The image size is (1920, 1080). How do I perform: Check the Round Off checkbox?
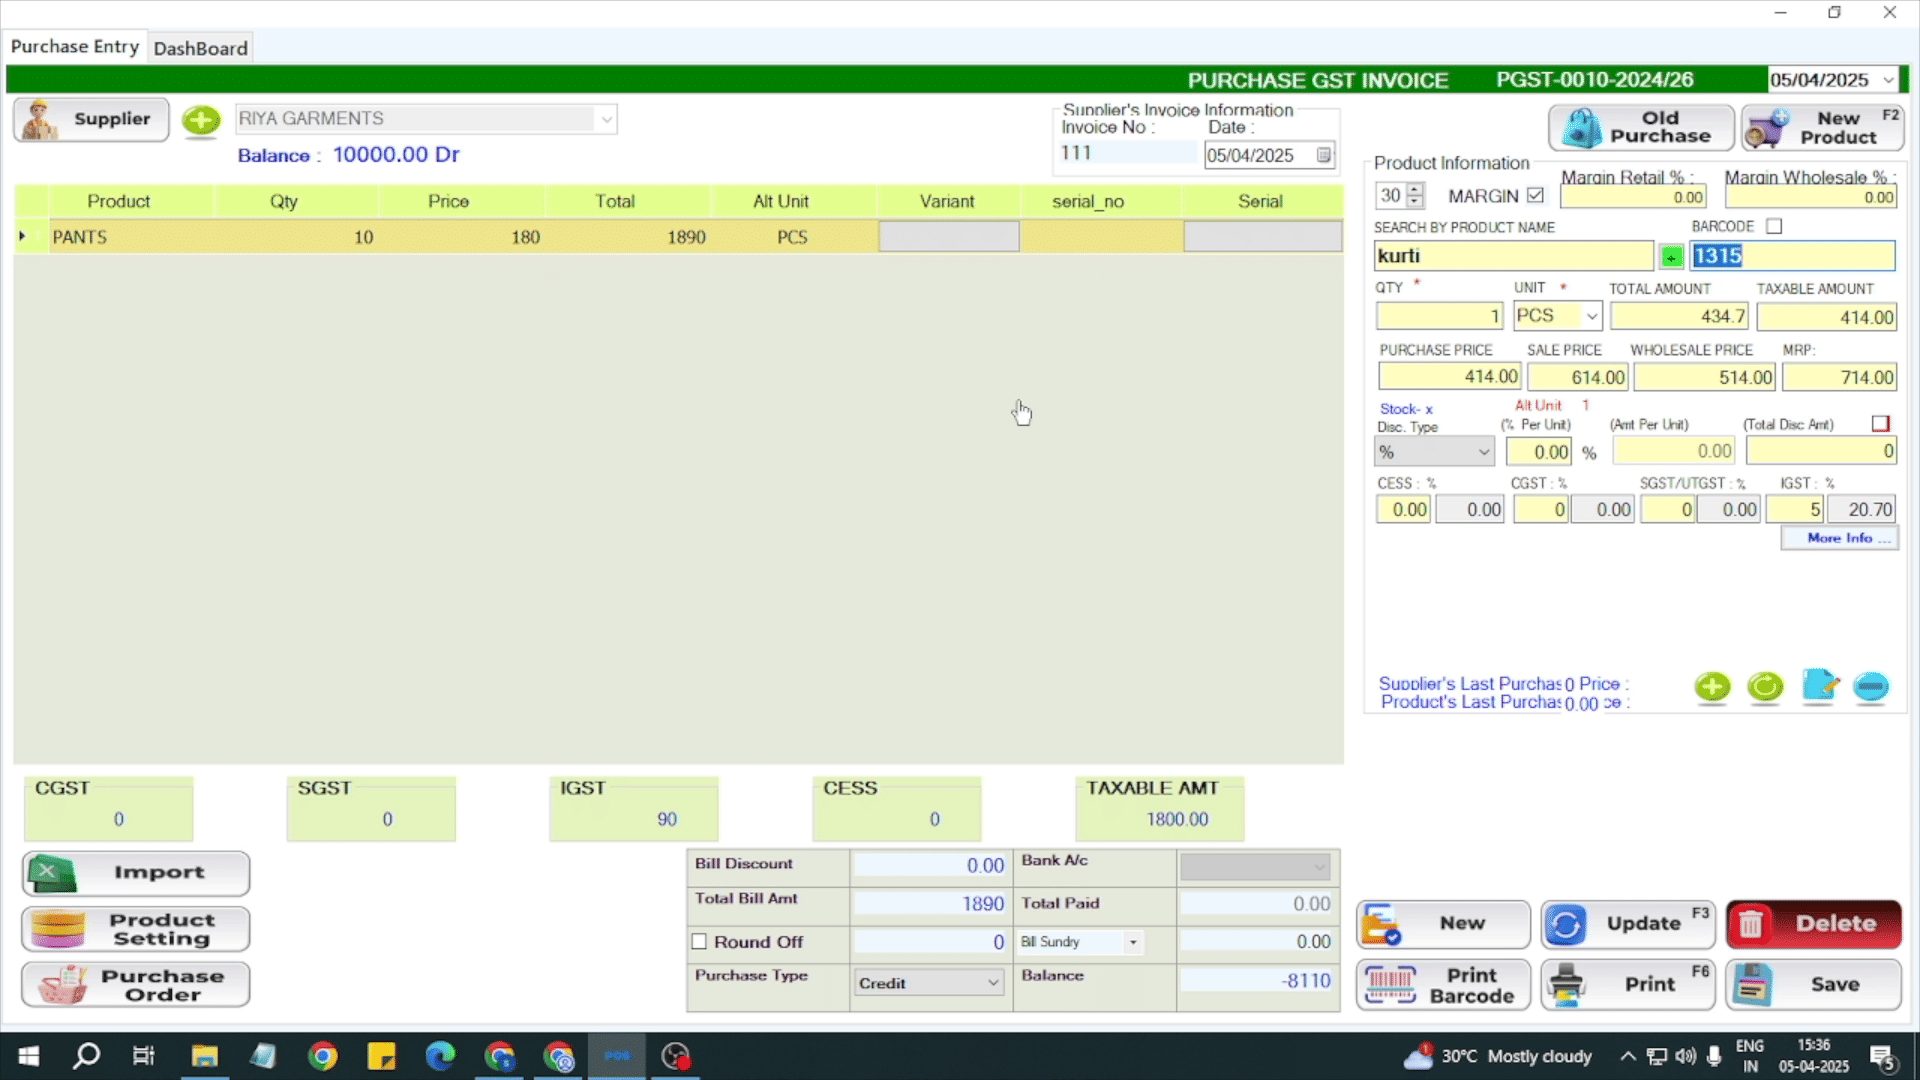[699, 942]
